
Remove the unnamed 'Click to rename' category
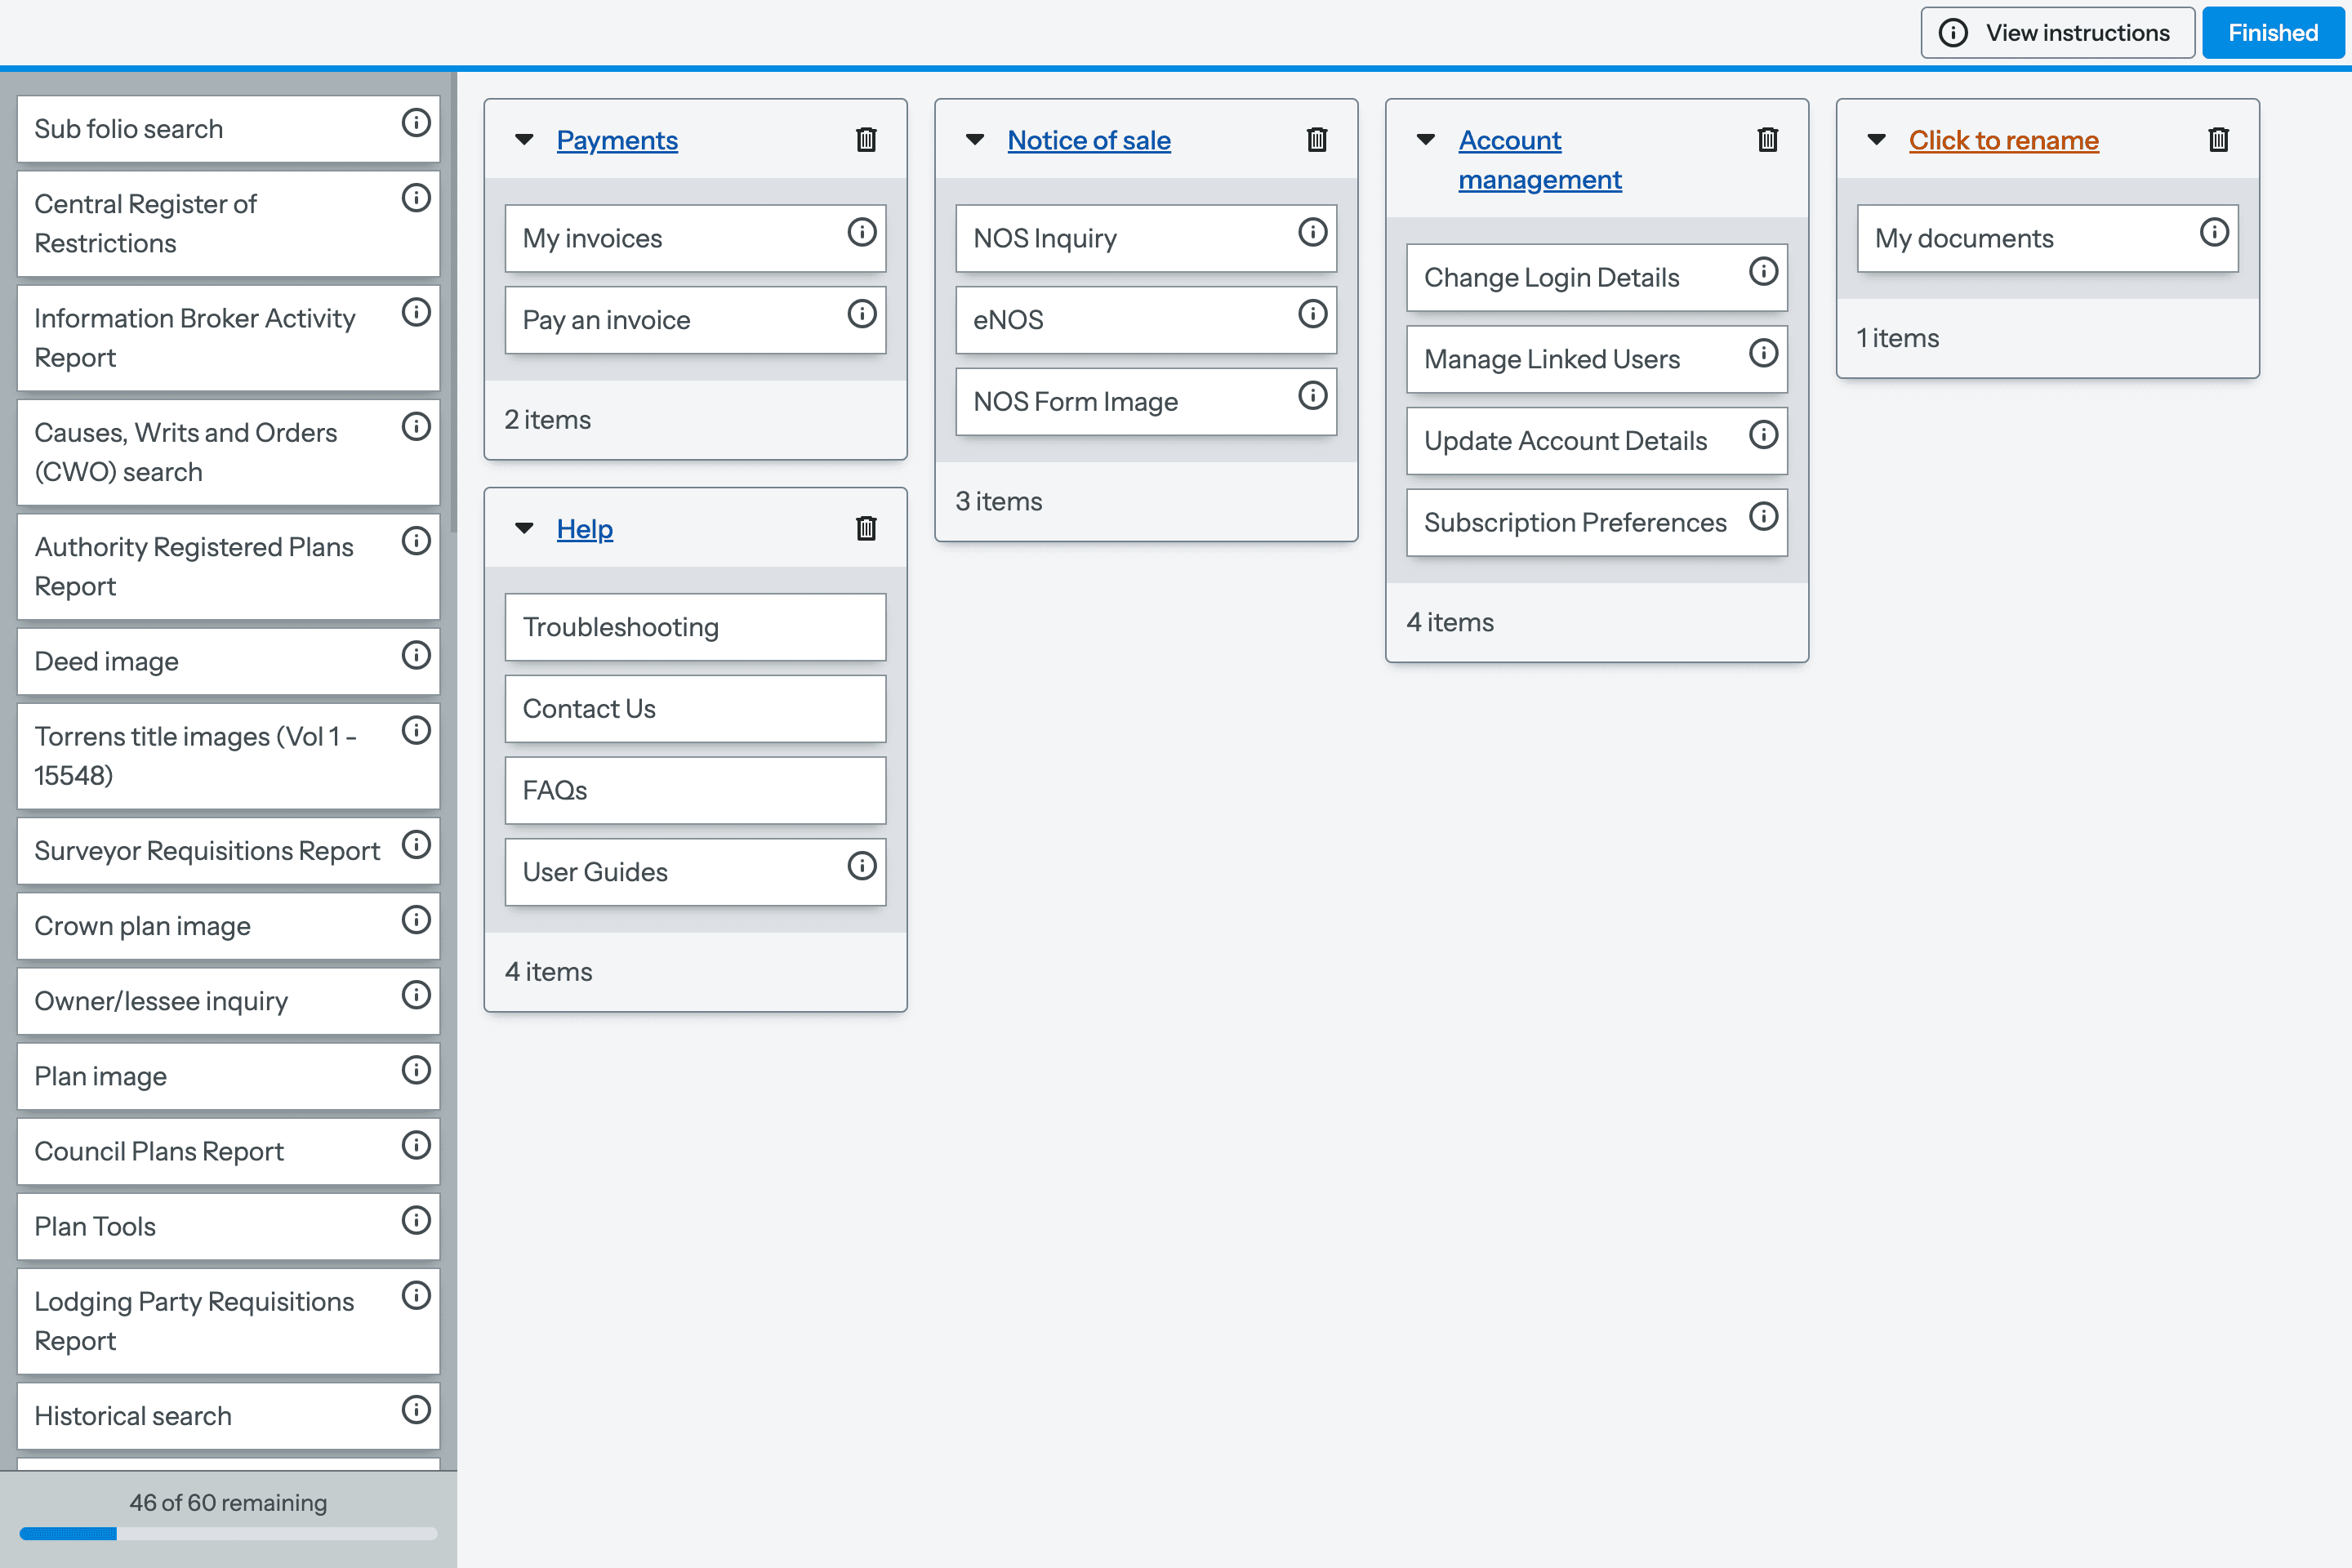coord(2218,140)
